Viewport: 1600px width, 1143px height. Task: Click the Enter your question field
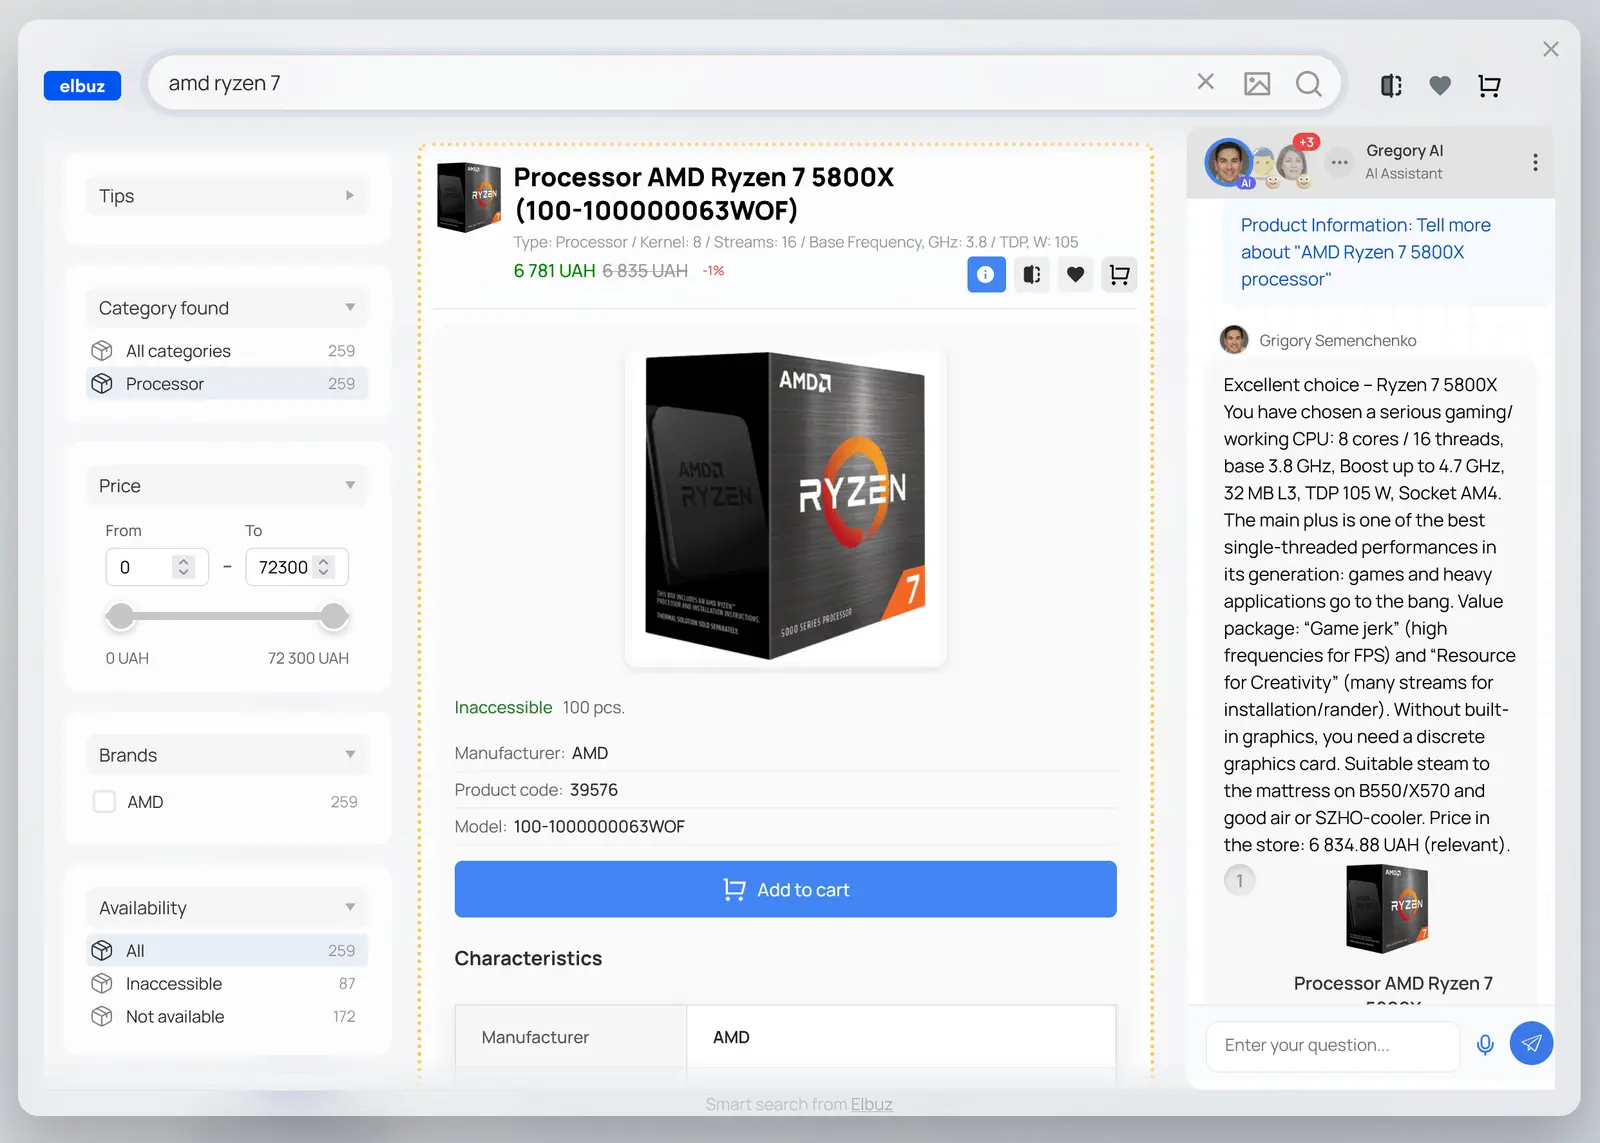[x=1333, y=1045]
